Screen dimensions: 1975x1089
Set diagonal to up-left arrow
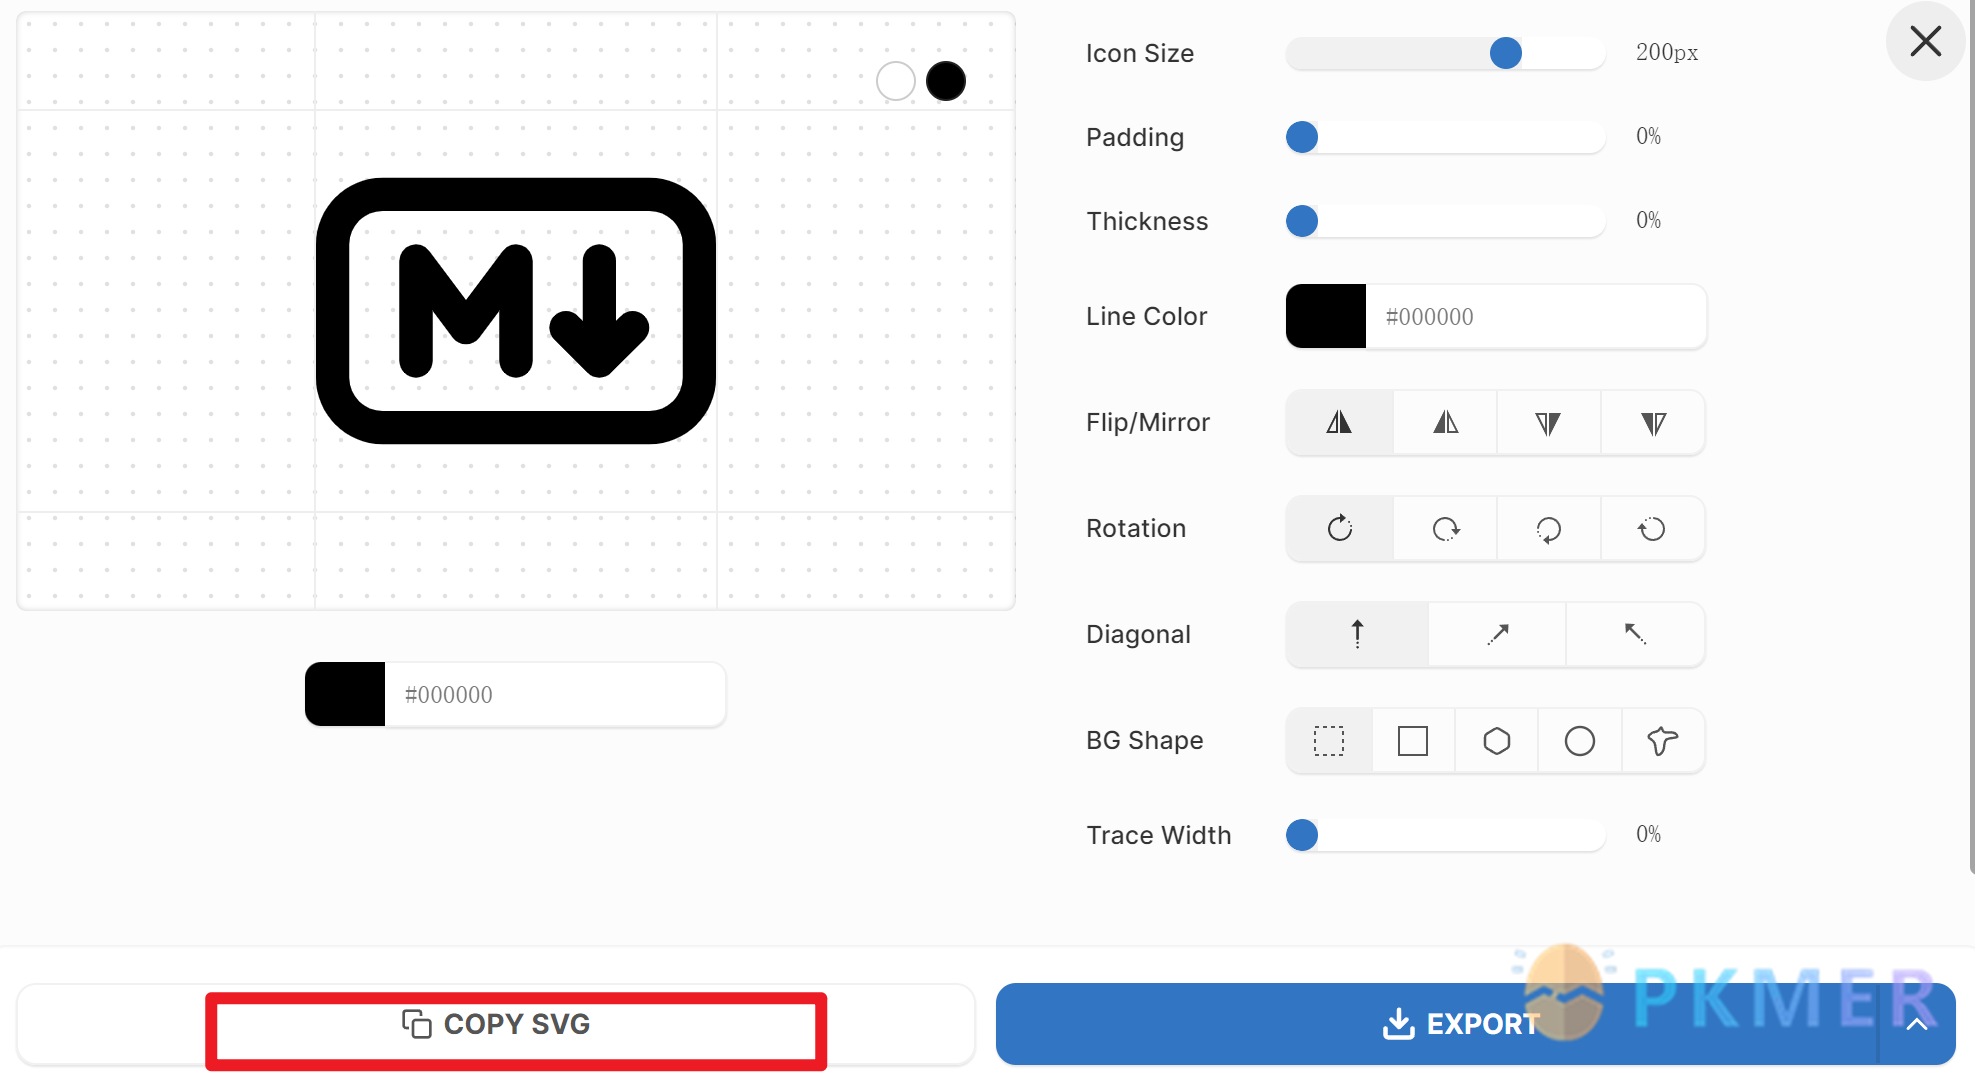click(1635, 635)
